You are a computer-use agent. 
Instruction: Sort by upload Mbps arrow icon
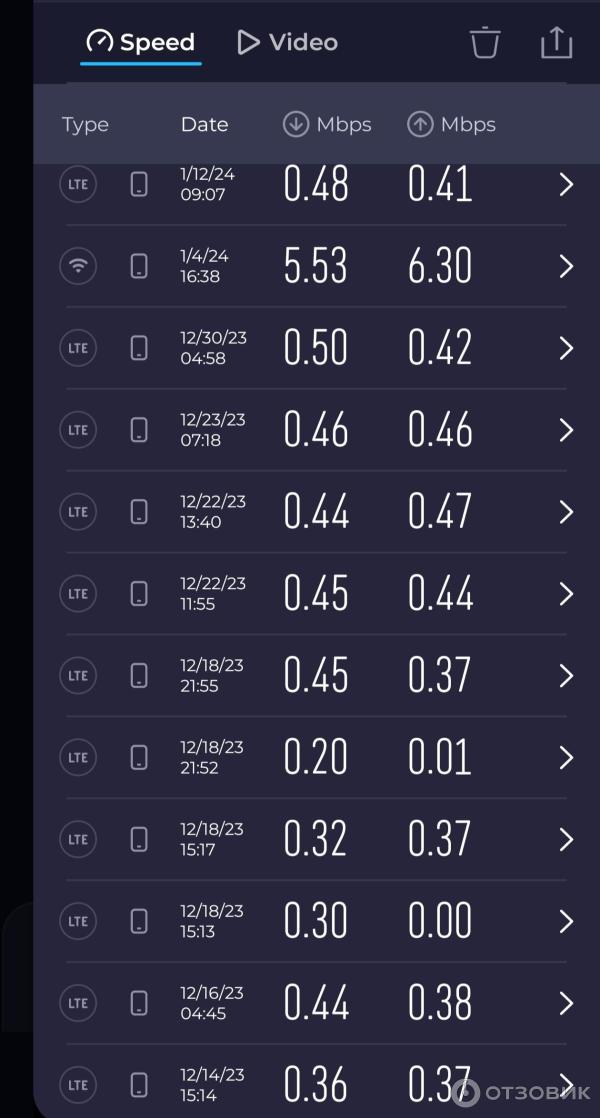[x=420, y=124]
